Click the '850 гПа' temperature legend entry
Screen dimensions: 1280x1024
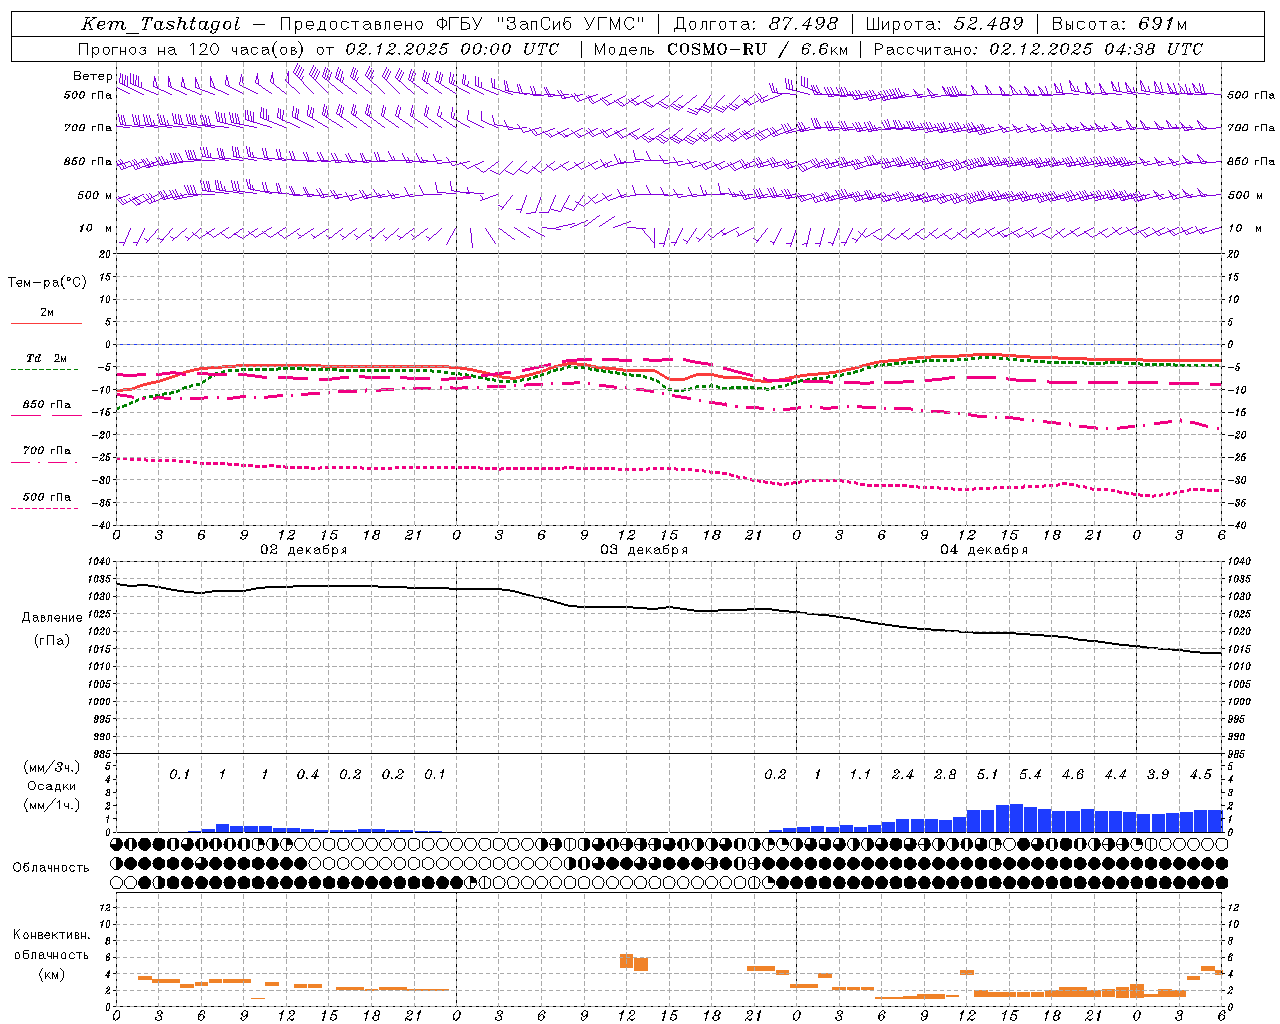pos(47,405)
